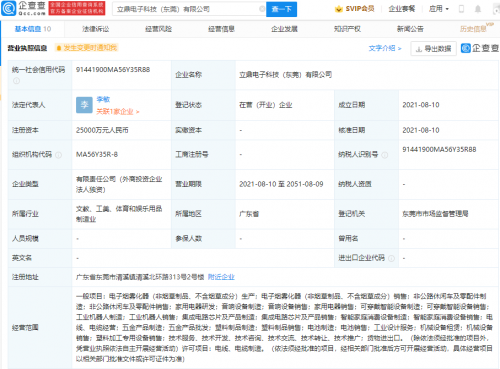The width and height of the screenshot is (500, 369).
Task: Click info icon beside 进出口企业代码
Action: (391, 258)
